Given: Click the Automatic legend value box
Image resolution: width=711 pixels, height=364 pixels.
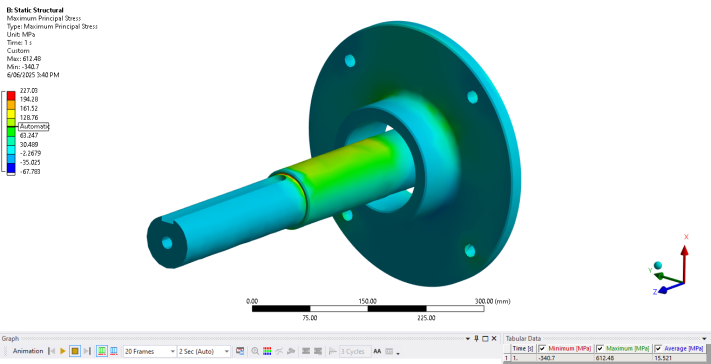Looking at the screenshot, I should click(34, 126).
